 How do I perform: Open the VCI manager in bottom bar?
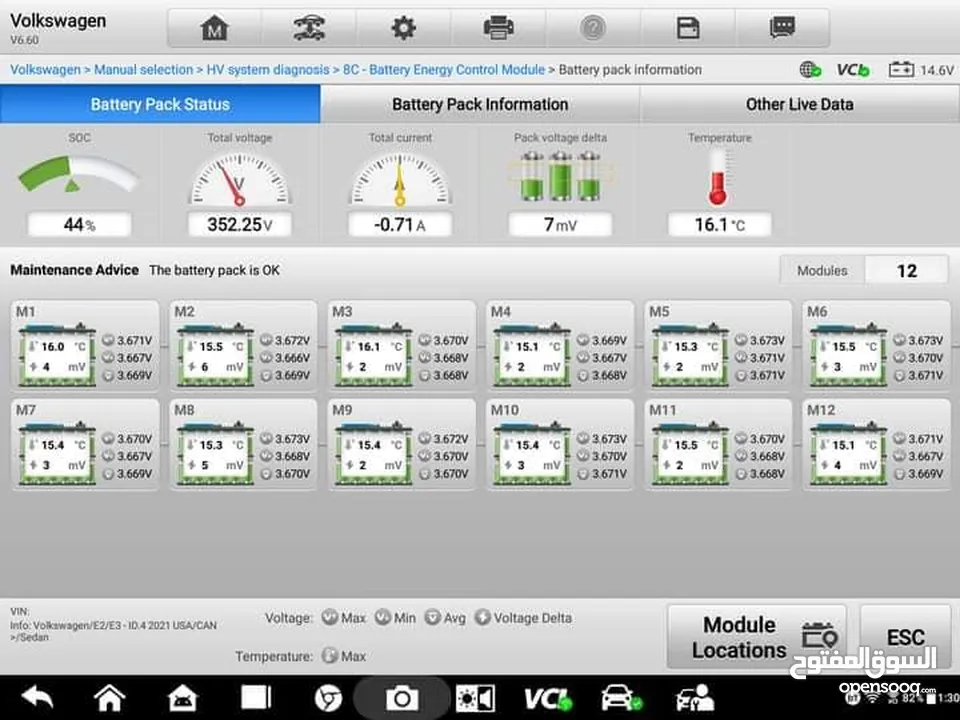[x=548, y=698]
